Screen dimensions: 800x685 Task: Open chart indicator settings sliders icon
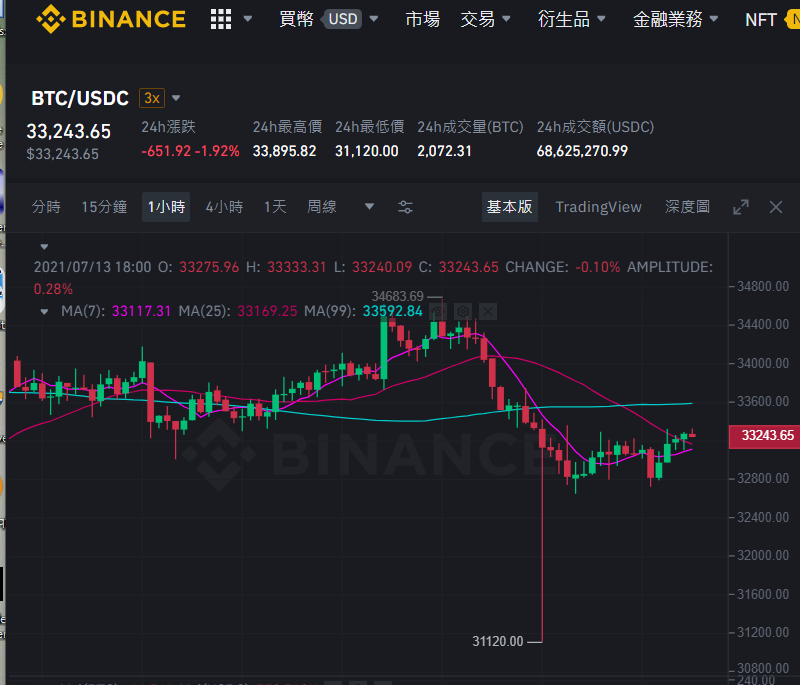coord(406,207)
